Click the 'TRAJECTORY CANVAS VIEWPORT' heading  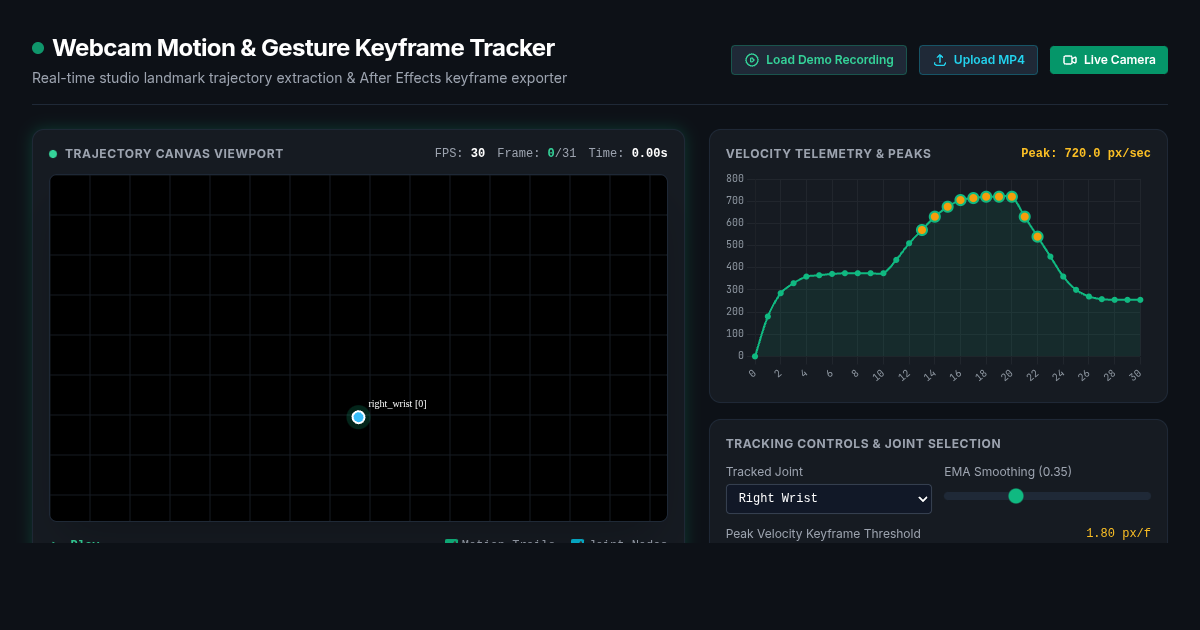click(x=174, y=154)
